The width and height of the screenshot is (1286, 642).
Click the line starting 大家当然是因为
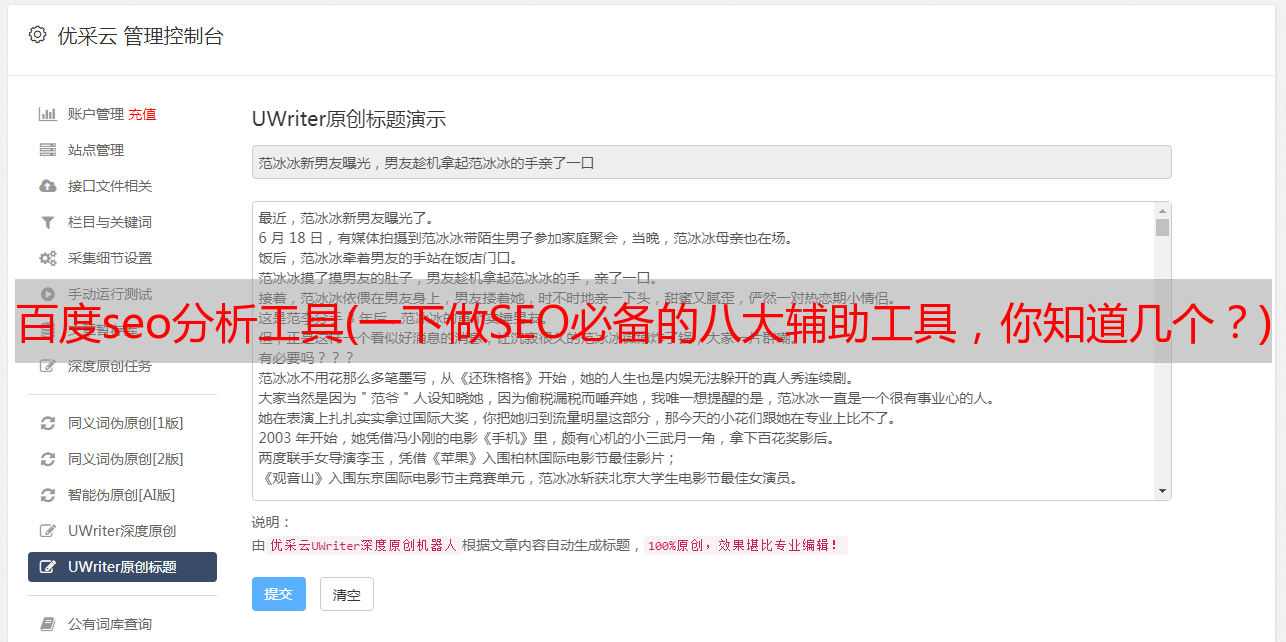(x=626, y=398)
